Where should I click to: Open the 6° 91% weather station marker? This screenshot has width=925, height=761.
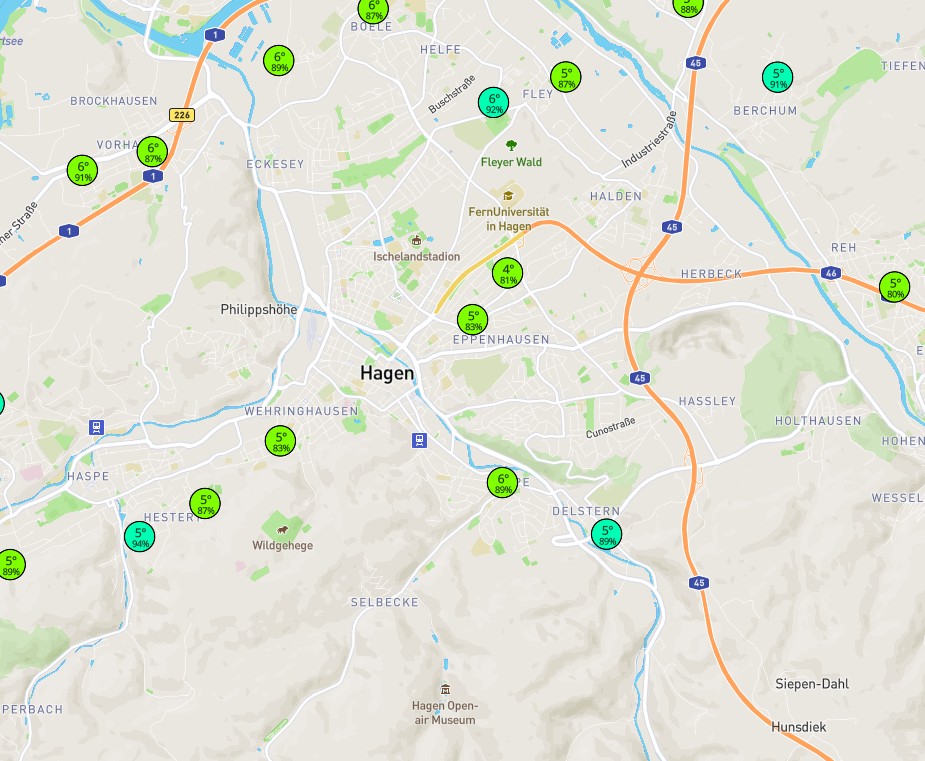[x=82, y=170]
